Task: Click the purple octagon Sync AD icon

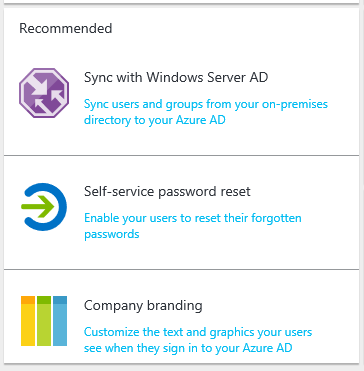Action: click(44, 93)
